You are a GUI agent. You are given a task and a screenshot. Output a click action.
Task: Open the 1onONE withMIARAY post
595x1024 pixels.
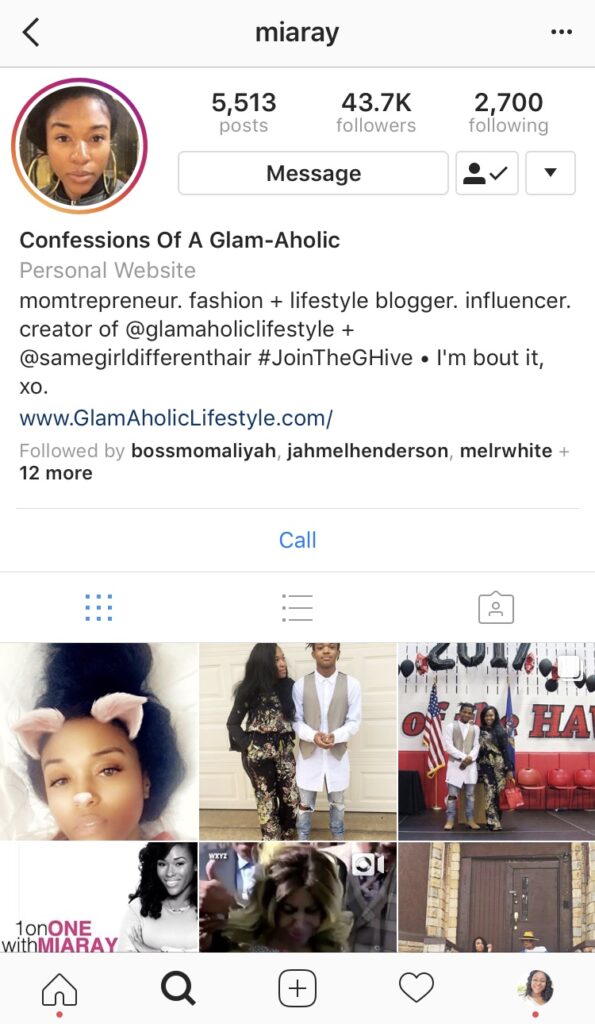click(99, 897)
